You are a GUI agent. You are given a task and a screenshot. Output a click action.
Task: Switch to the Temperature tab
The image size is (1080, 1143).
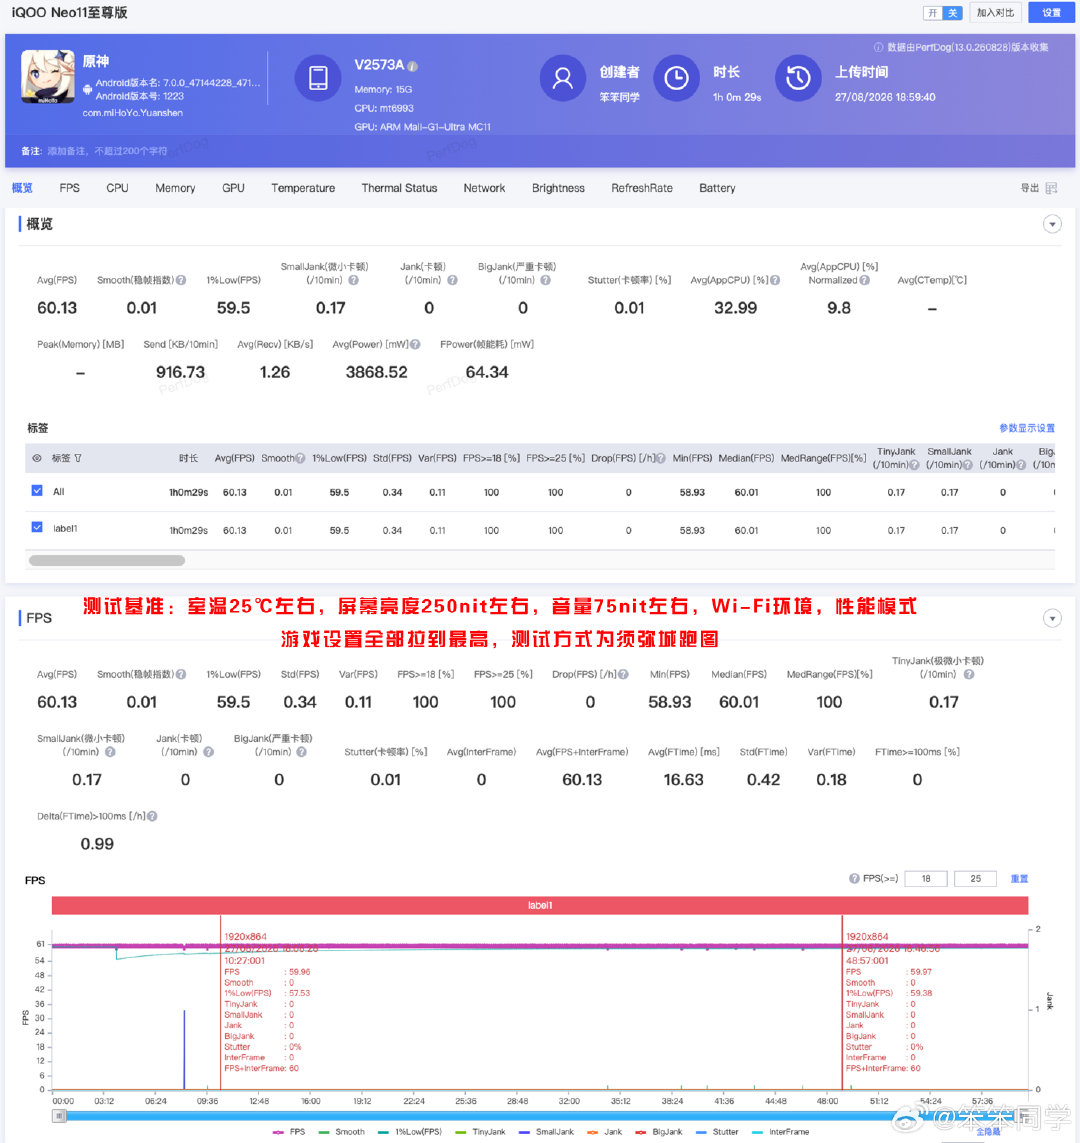coord(303,188)
